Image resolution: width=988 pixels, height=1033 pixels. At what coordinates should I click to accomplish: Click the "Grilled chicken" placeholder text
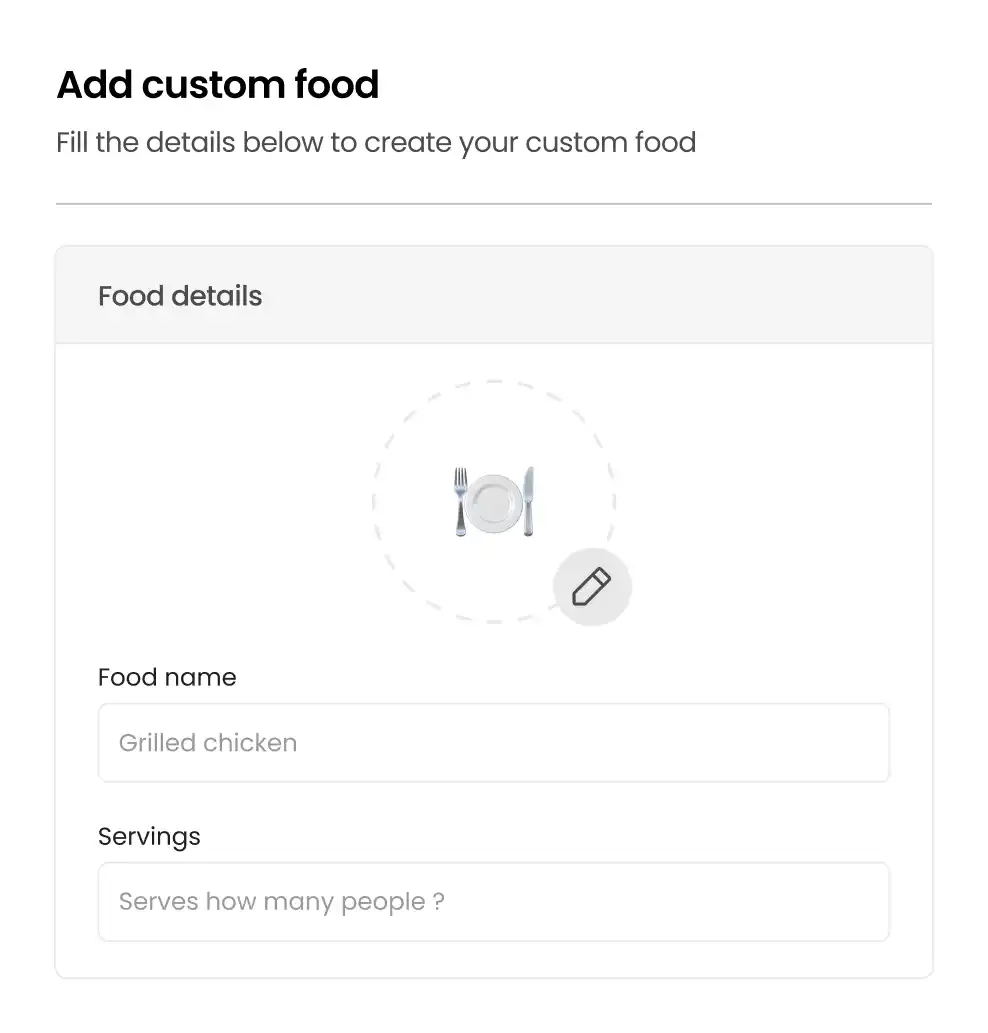[208, 742]
